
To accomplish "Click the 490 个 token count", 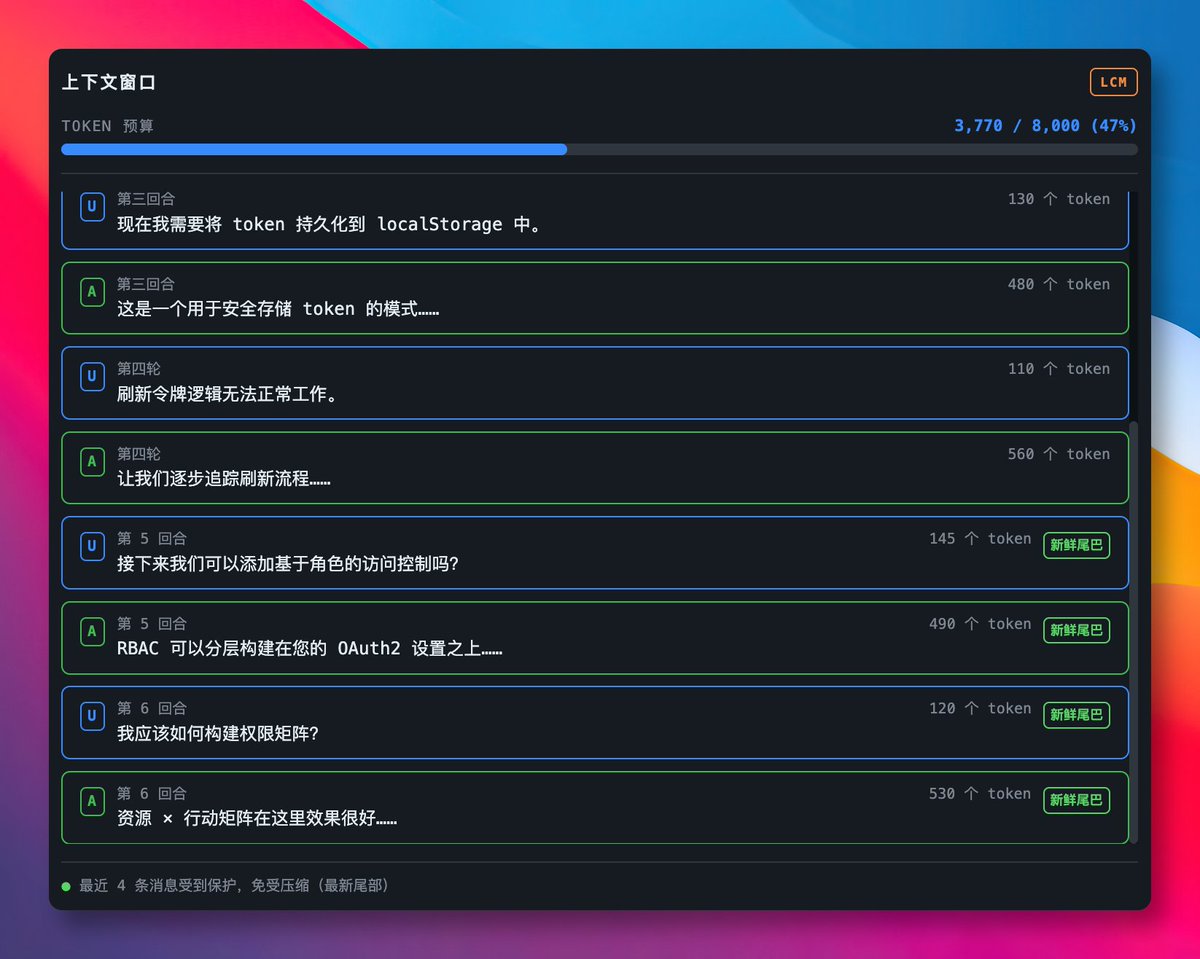I will 980,624.
